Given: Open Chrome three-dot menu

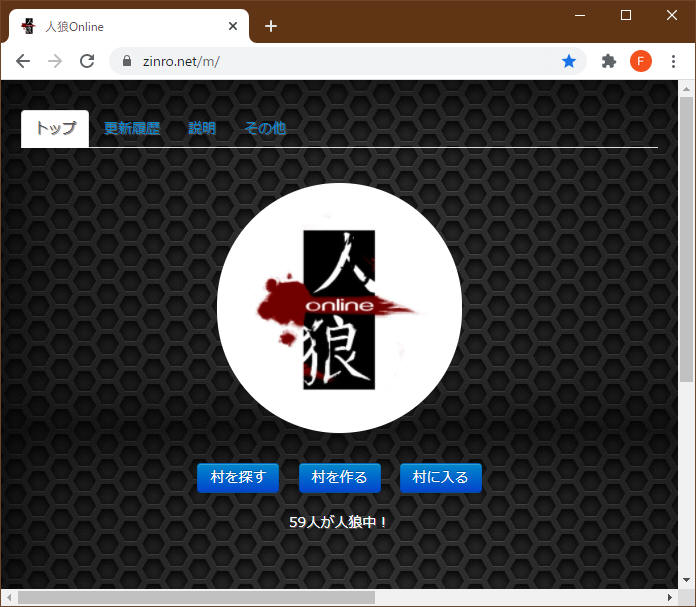Looking at the screenshot, I should tap(673, 61).
